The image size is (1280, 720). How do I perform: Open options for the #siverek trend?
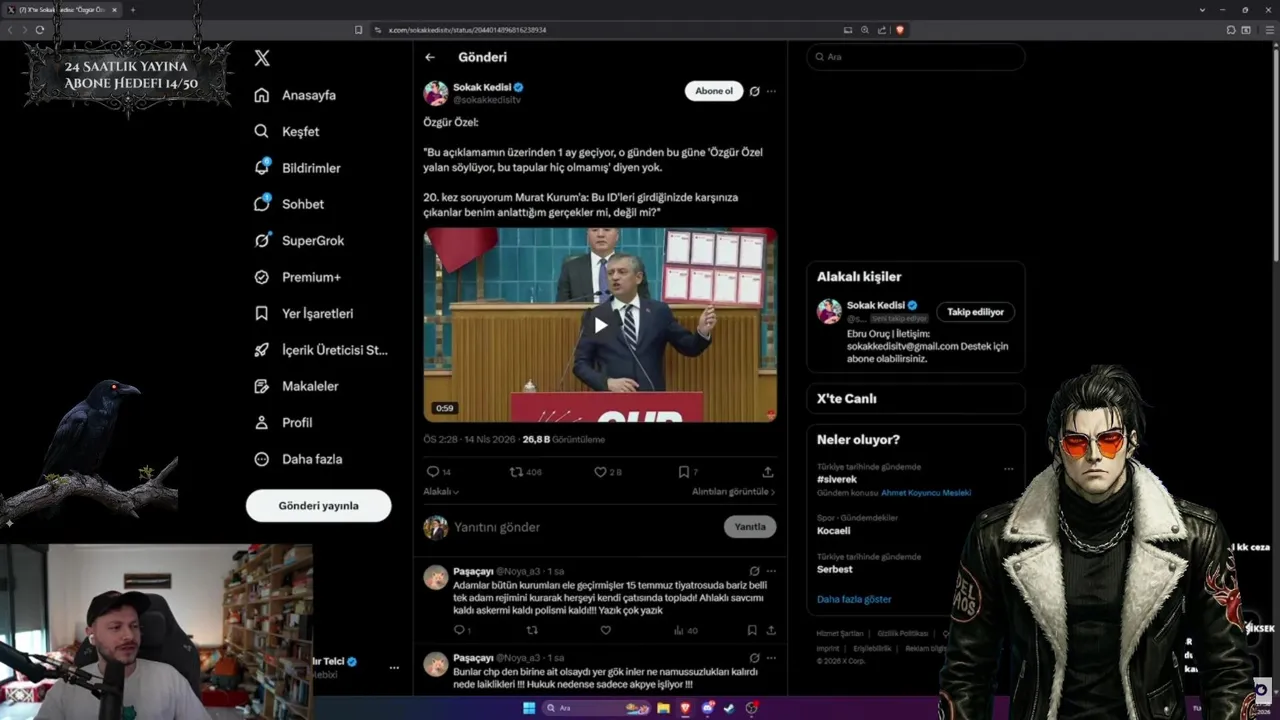[1008, 468]
